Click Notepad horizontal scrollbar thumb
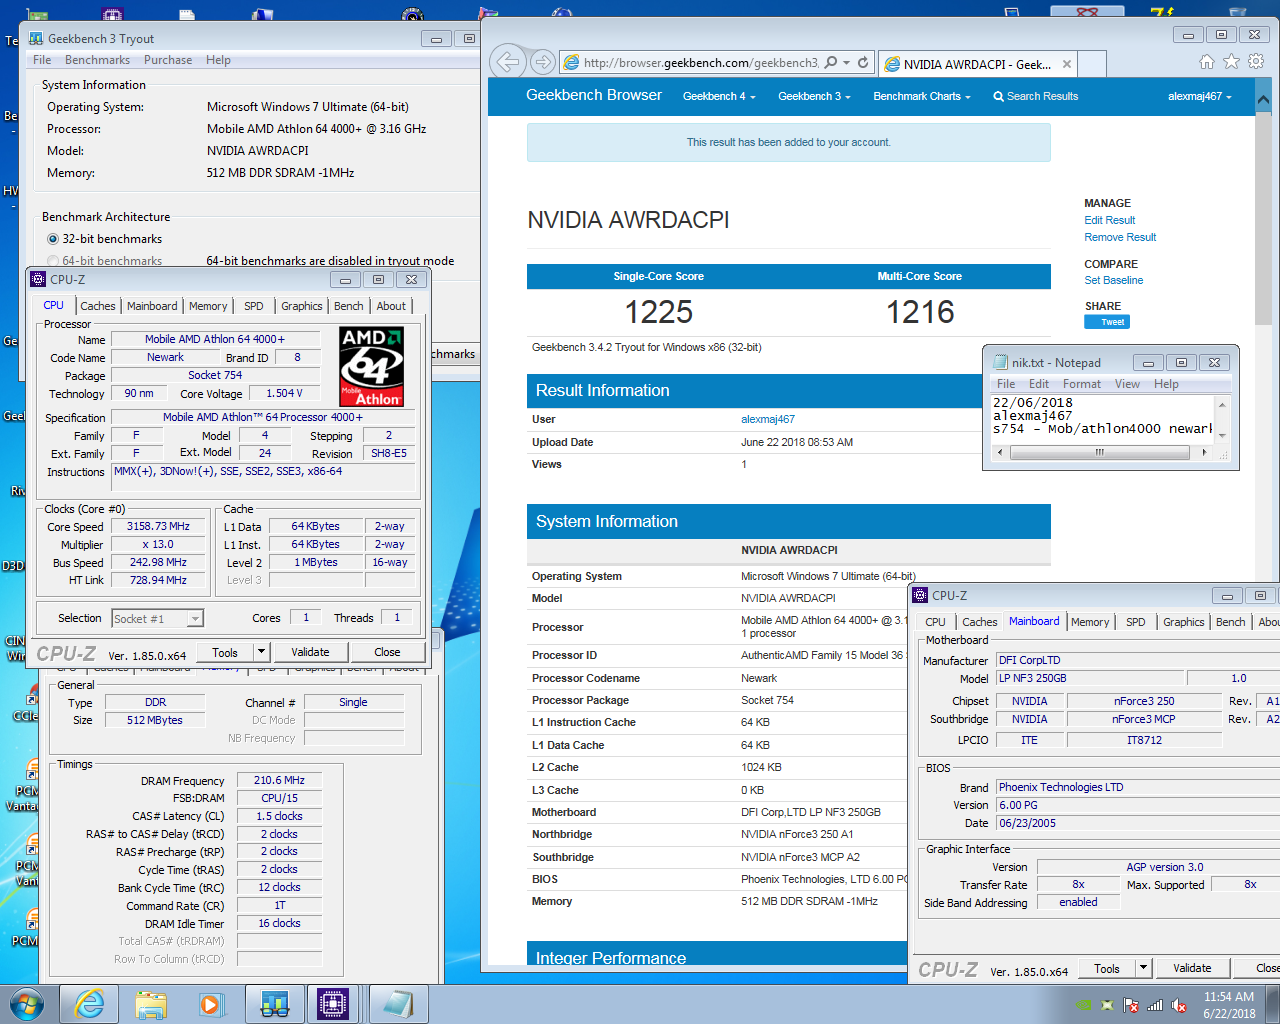The image size is (1280, 1024). 1100,452
